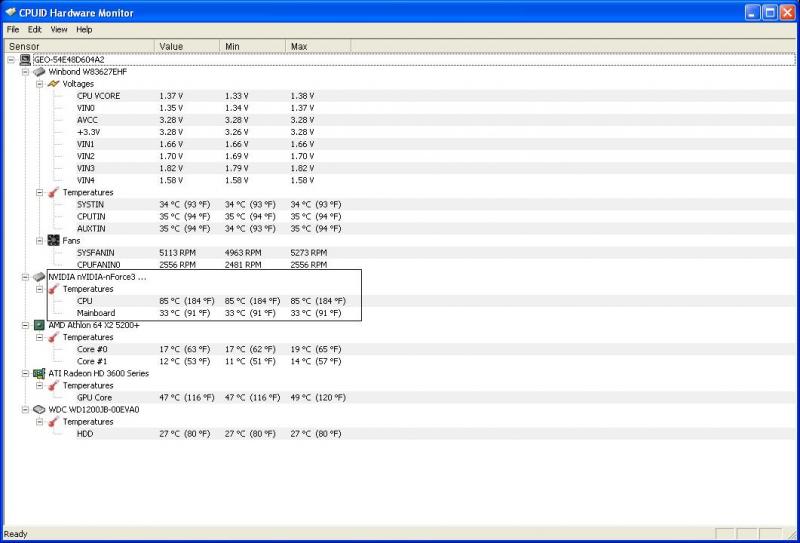This screenshot has height=543, width=800.
Task: Click the 5113 RPM value
Action: click(177, 253)
